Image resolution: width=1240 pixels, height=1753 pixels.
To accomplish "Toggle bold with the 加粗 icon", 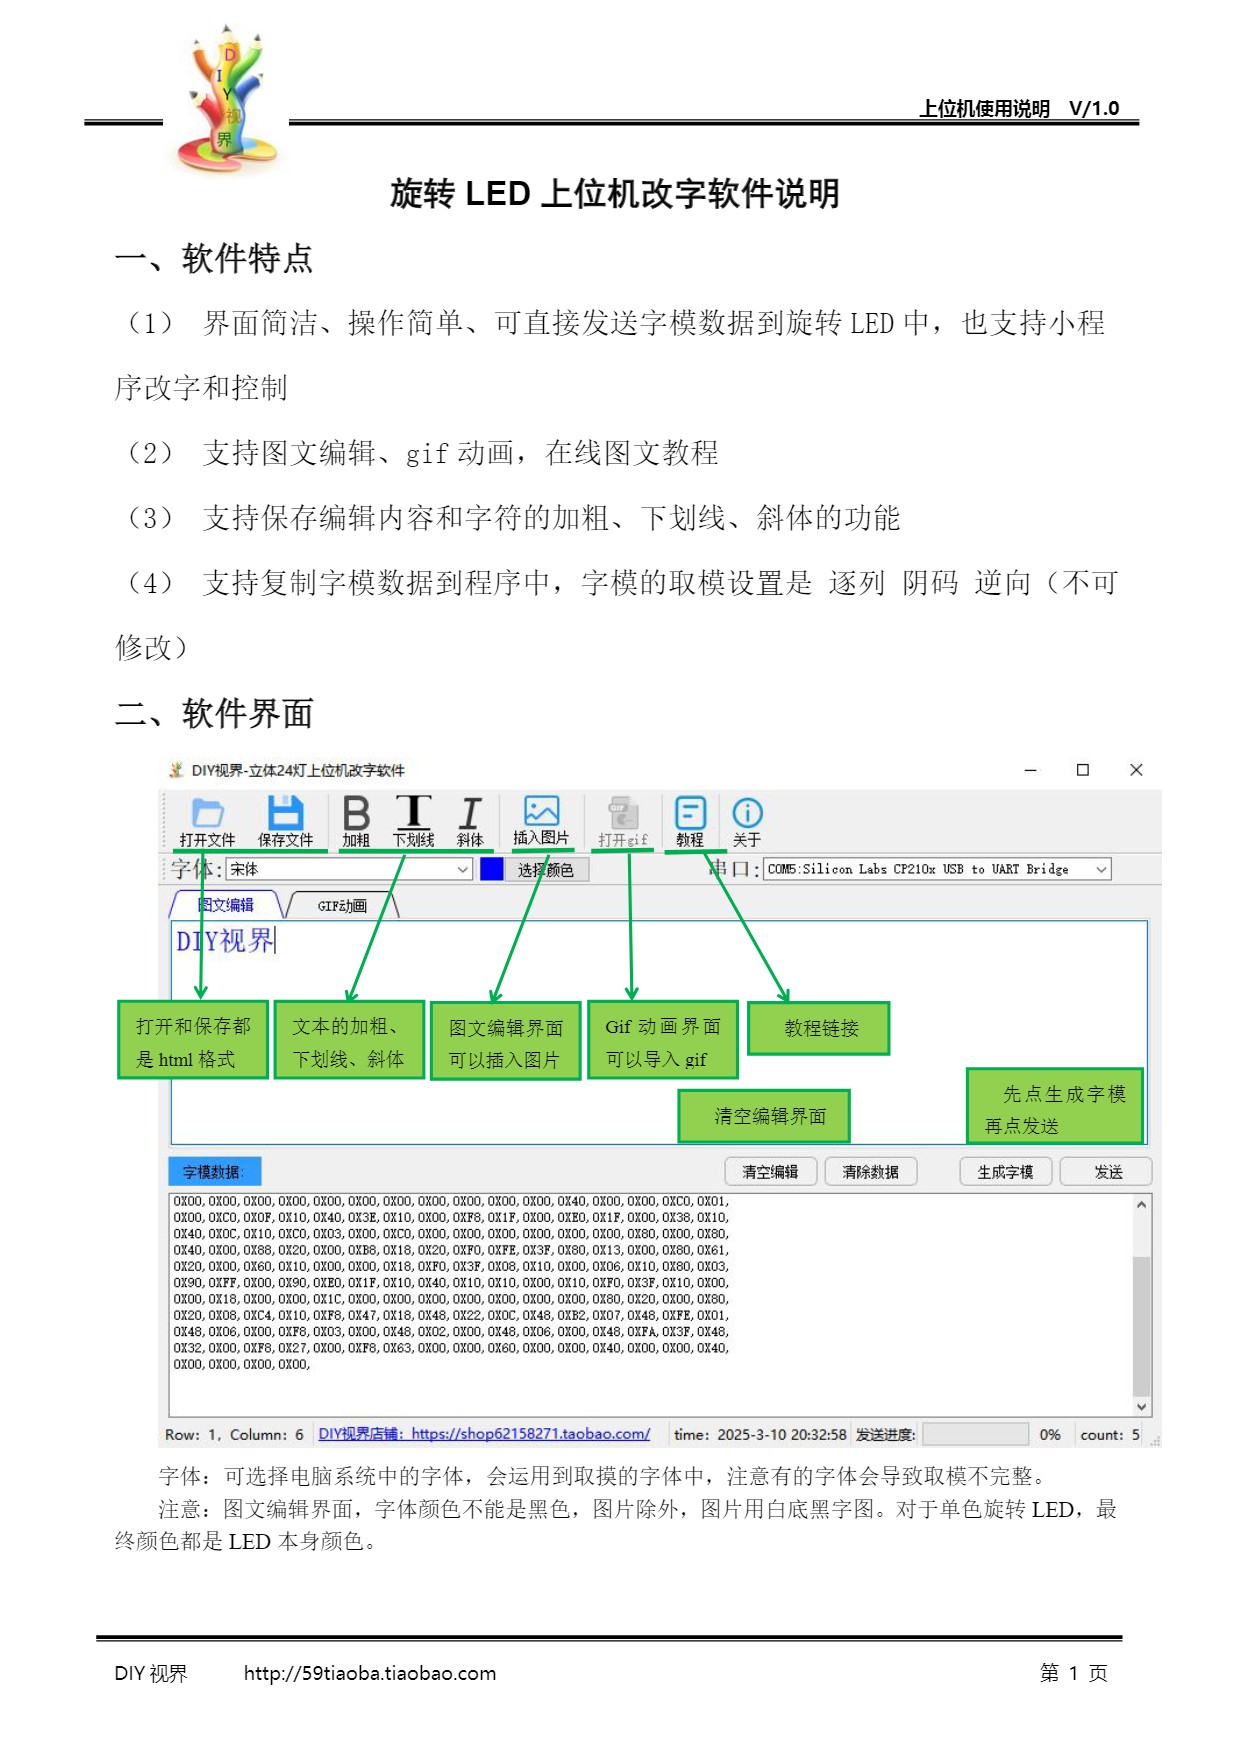I will coord(356,823).
